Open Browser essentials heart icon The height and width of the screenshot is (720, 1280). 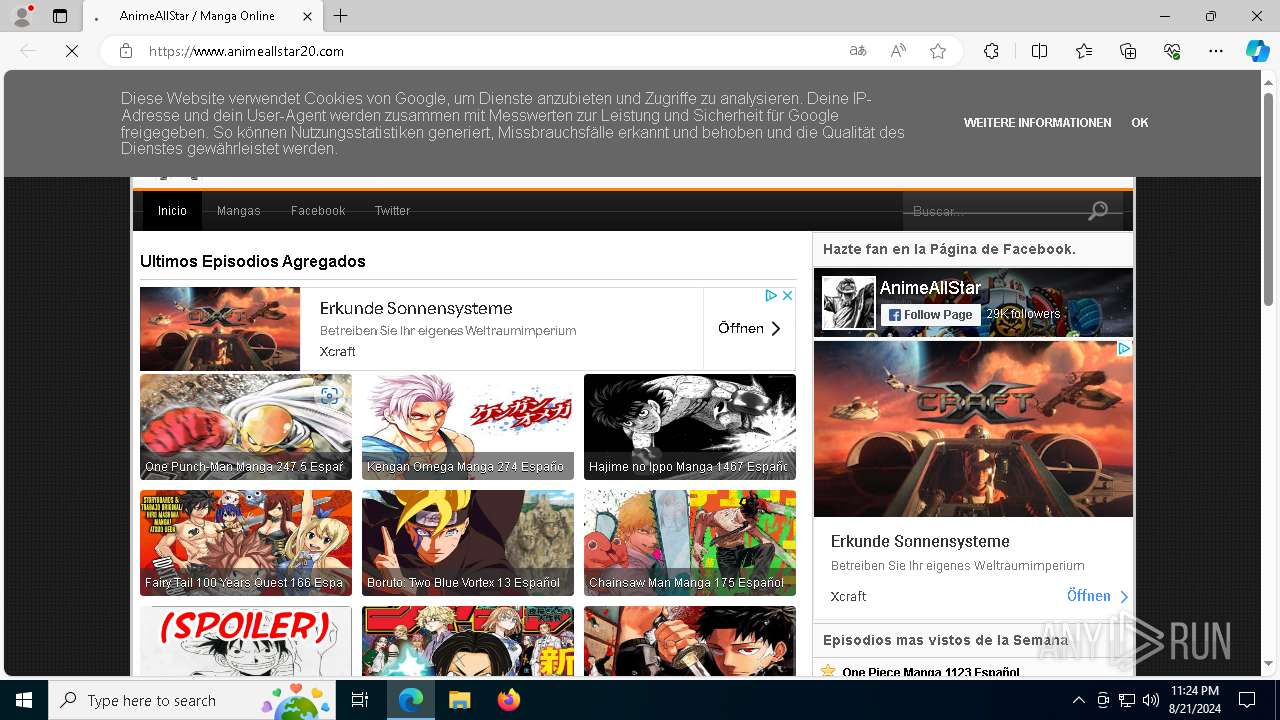(x=1172, y=51)
